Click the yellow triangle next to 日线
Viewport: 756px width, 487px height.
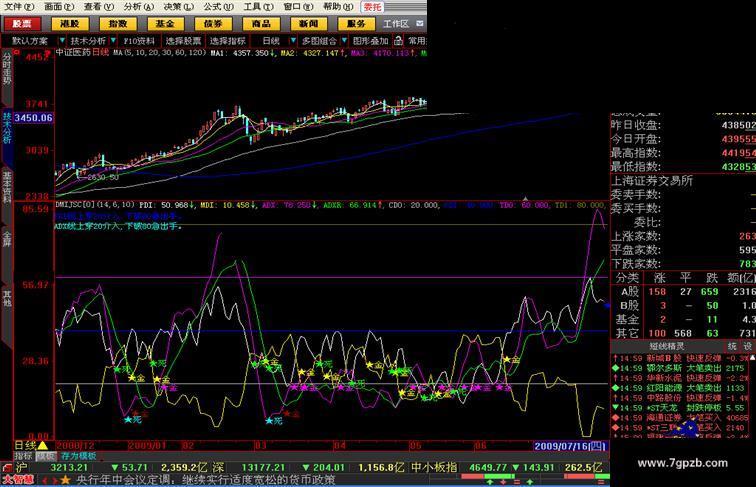43,446
